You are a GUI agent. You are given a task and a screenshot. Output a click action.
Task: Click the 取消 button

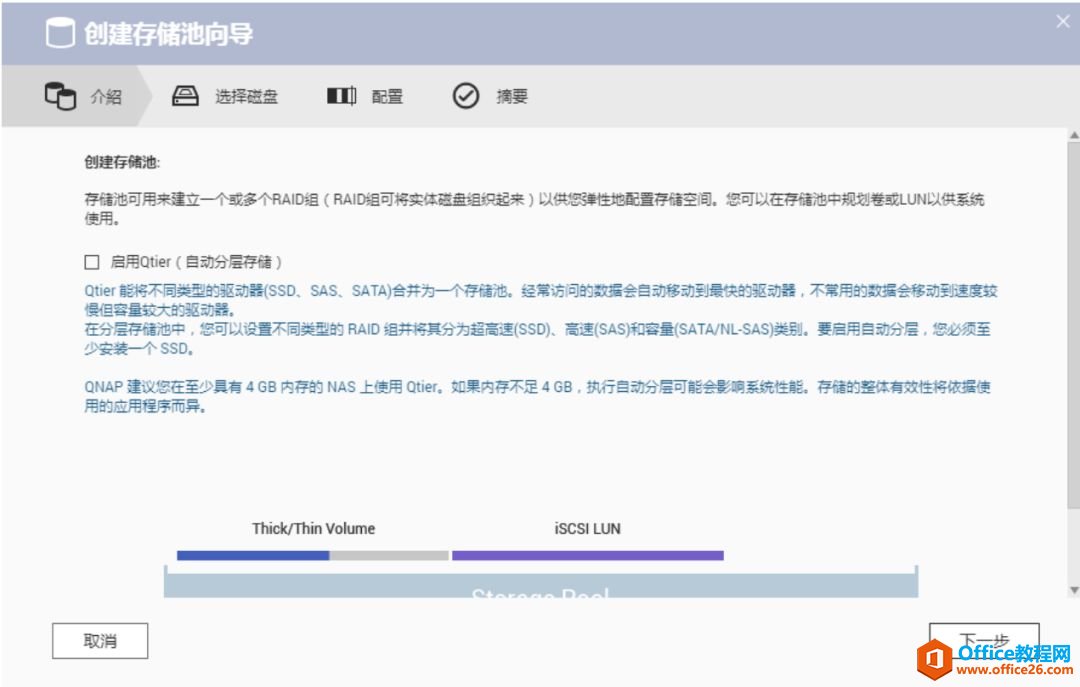click(100, 641)
